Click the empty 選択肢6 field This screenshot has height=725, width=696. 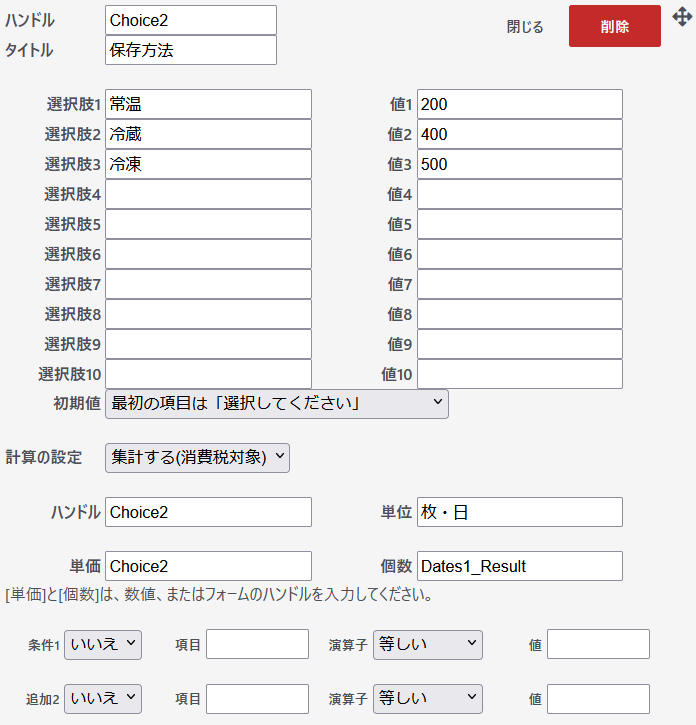(209, 254)
